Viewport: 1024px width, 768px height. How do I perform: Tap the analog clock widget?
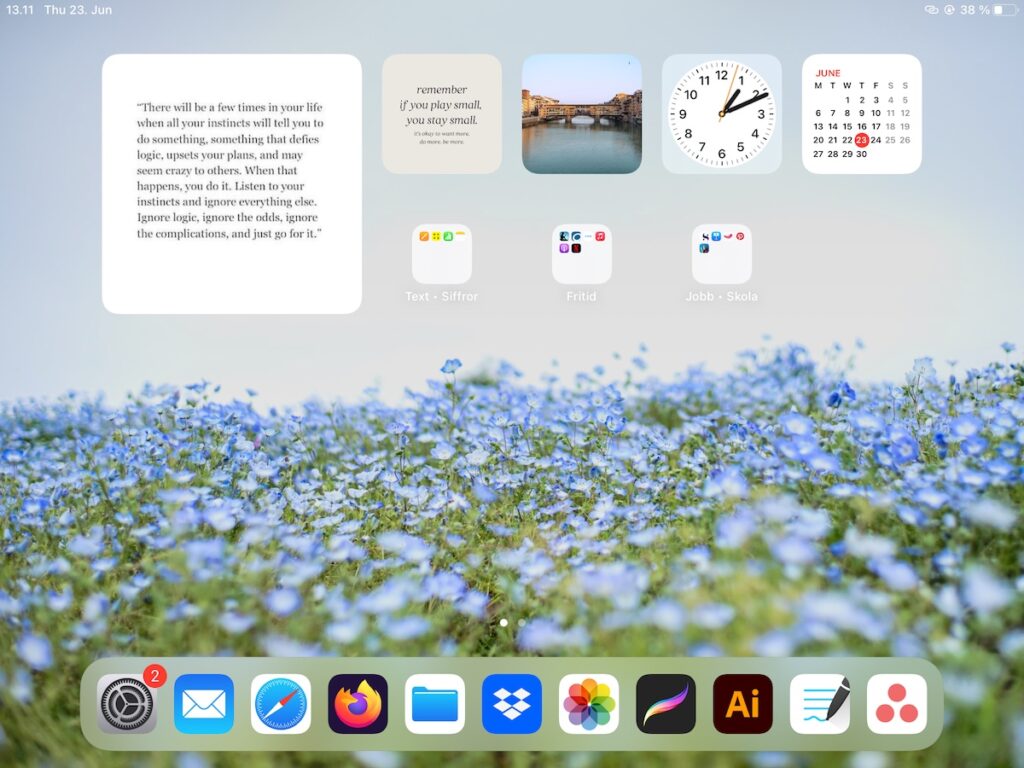click(x=722, y=112)
